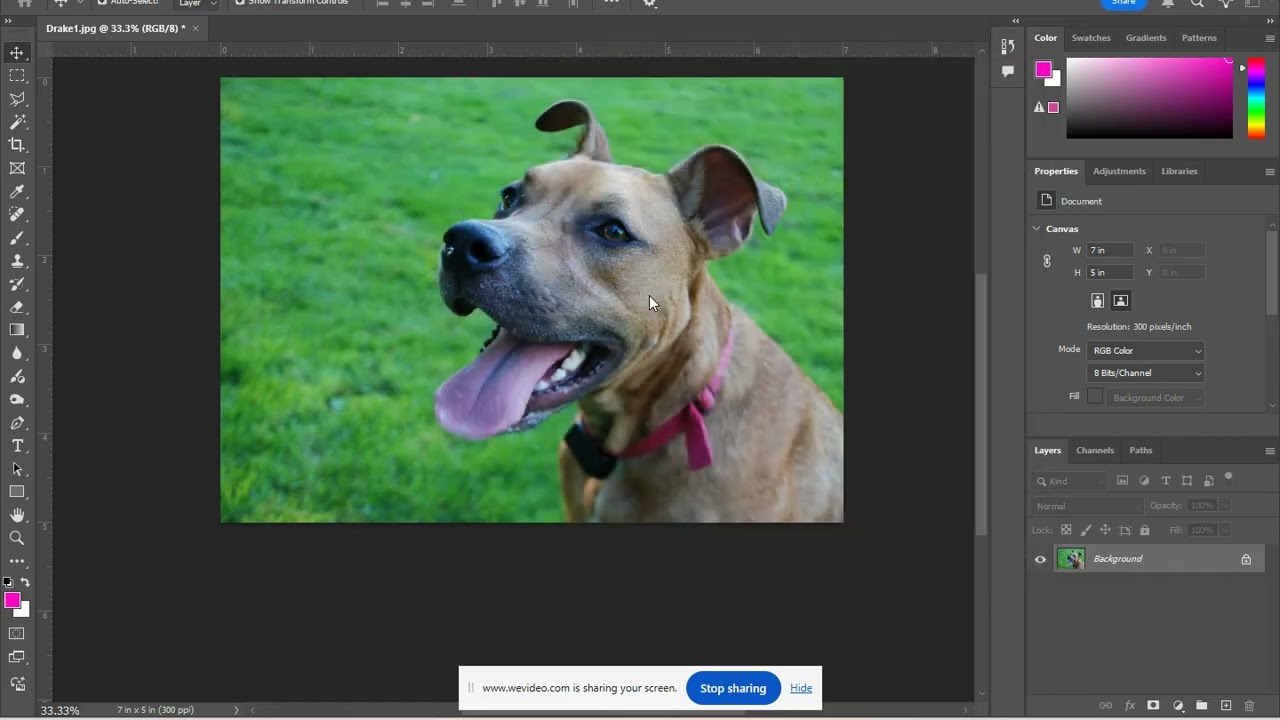Select the Pen tool
Viewport: 1280px width, 720px height.
17,422
